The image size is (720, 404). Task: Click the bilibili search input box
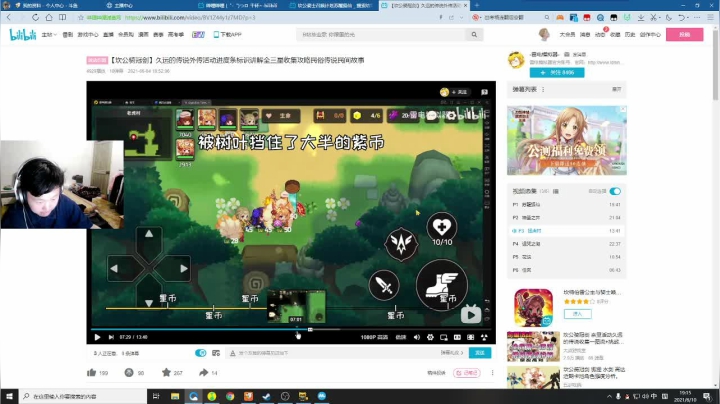click(x=381, y=34)
